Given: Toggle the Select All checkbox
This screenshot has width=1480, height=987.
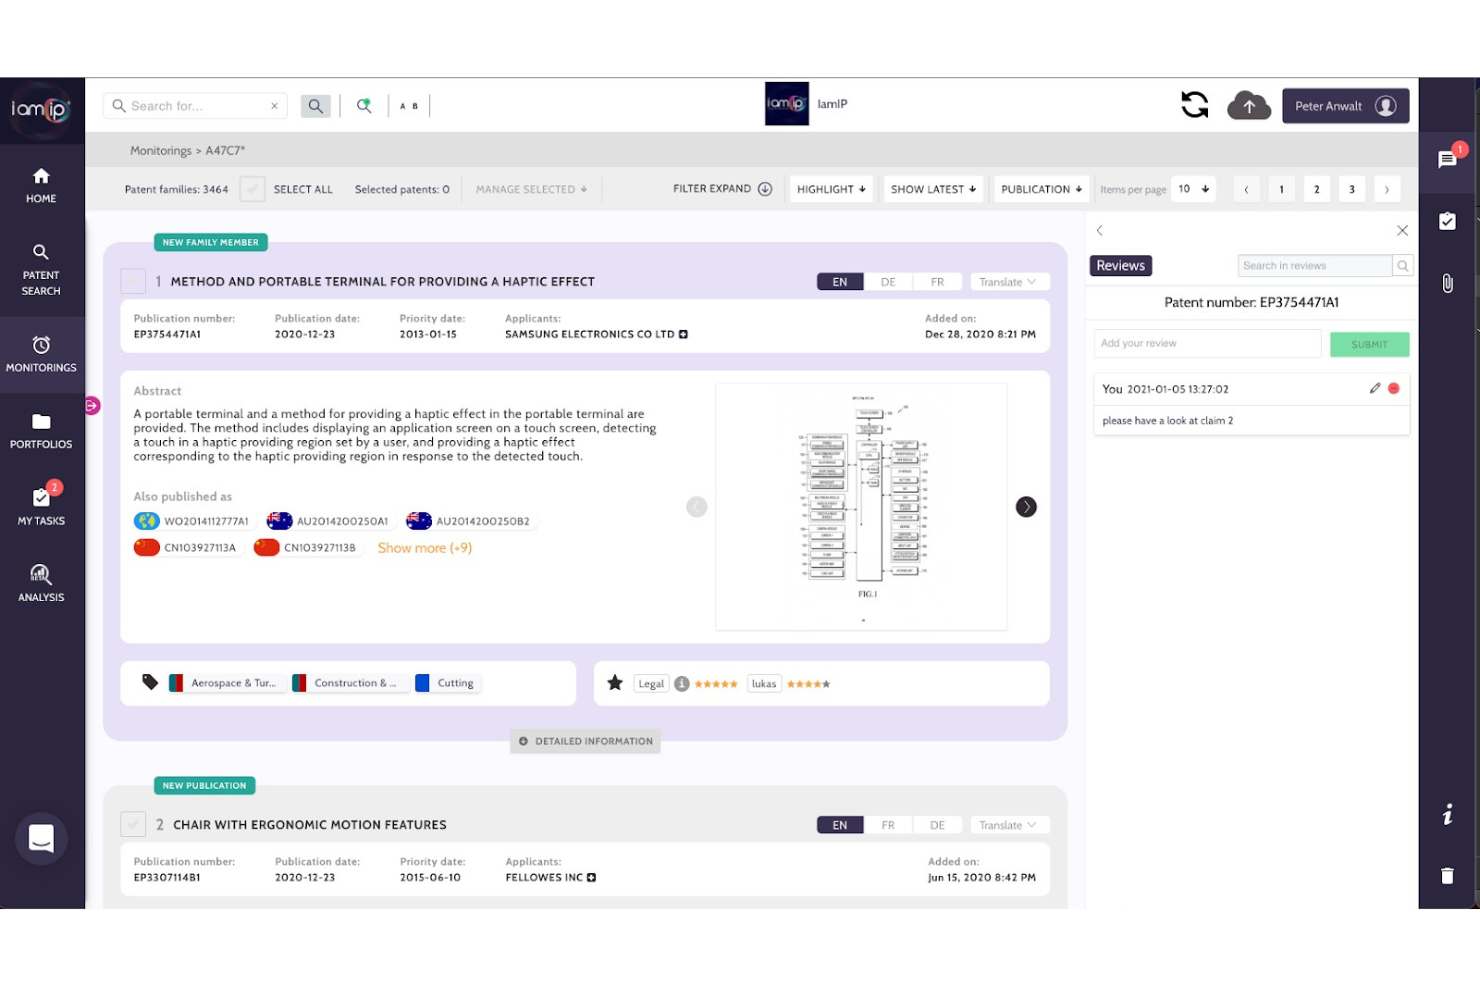Looking at the screenshot, I should 253,189.
